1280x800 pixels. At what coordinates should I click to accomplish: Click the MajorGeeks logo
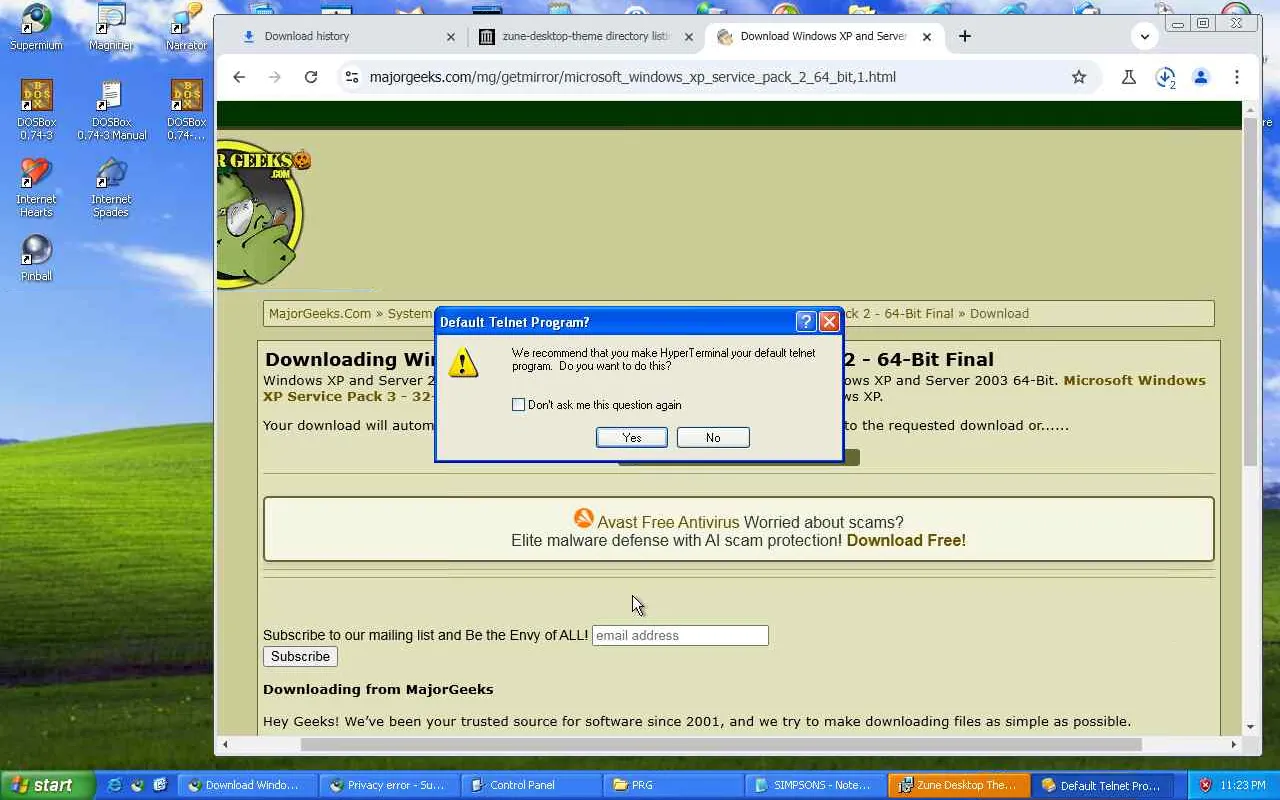tap(262, 215)
